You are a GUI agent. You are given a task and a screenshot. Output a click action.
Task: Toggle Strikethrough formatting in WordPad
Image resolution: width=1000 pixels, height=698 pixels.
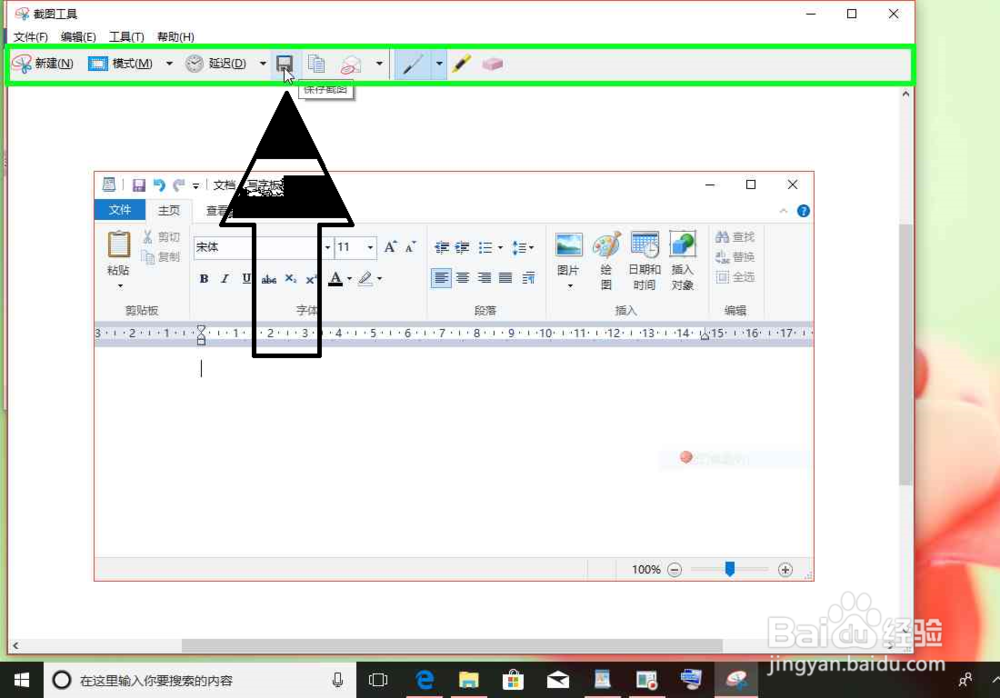(268, 279)
